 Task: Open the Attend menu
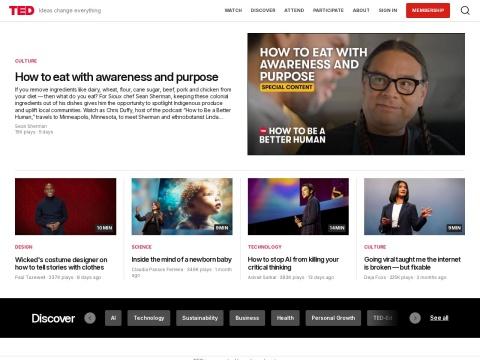pyautogui.click(x=294, y=10)
